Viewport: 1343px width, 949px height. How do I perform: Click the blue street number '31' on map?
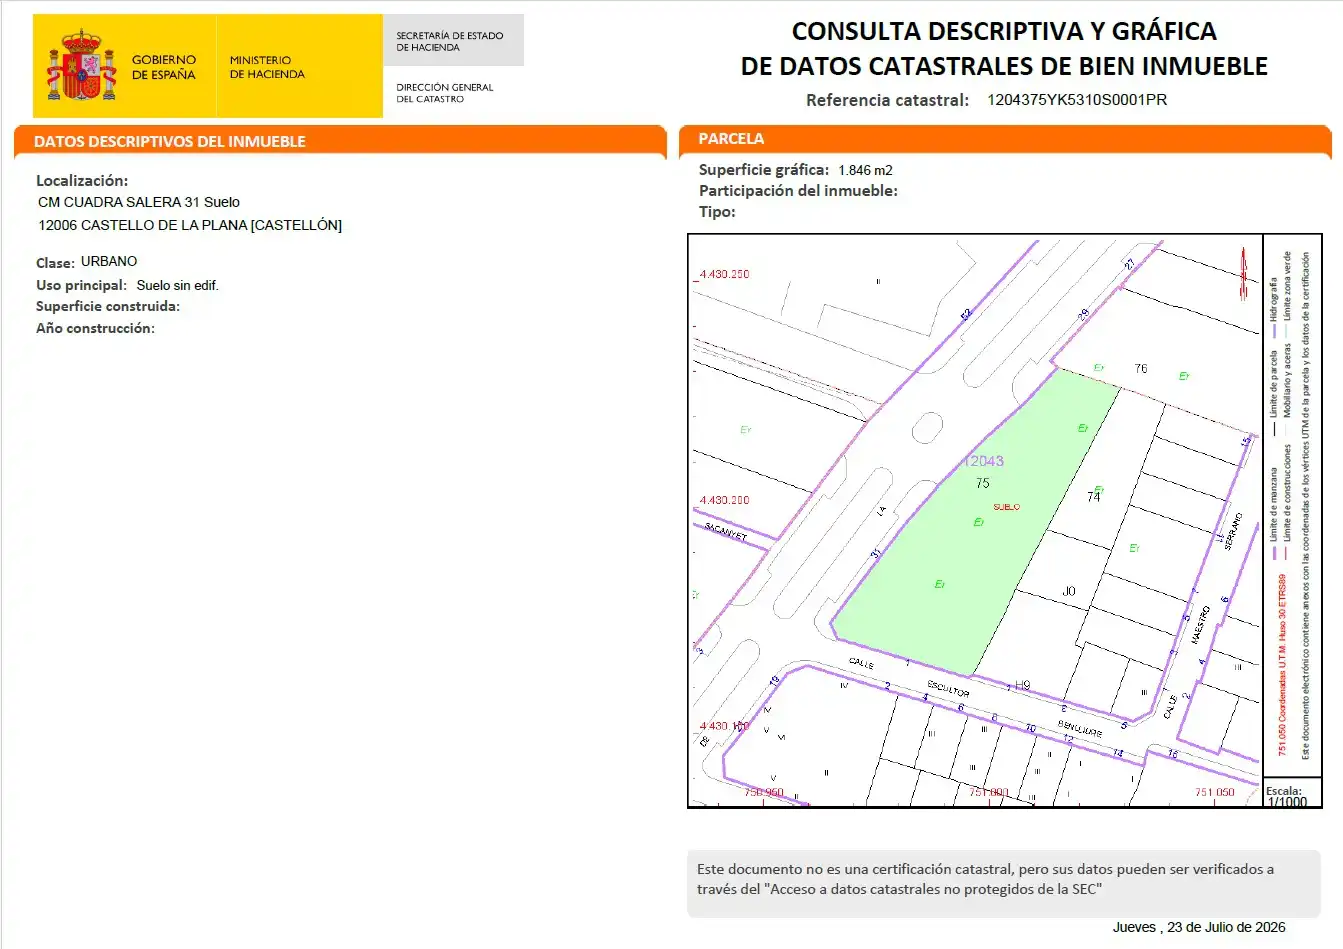(x=876, y=553)
